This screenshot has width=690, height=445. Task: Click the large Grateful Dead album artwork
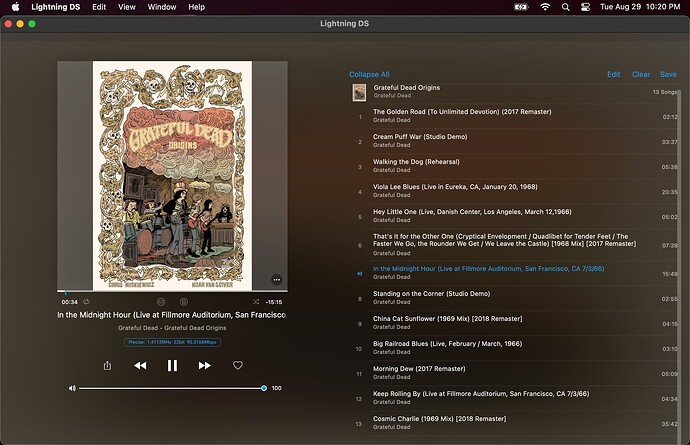[x=172, y=176]
